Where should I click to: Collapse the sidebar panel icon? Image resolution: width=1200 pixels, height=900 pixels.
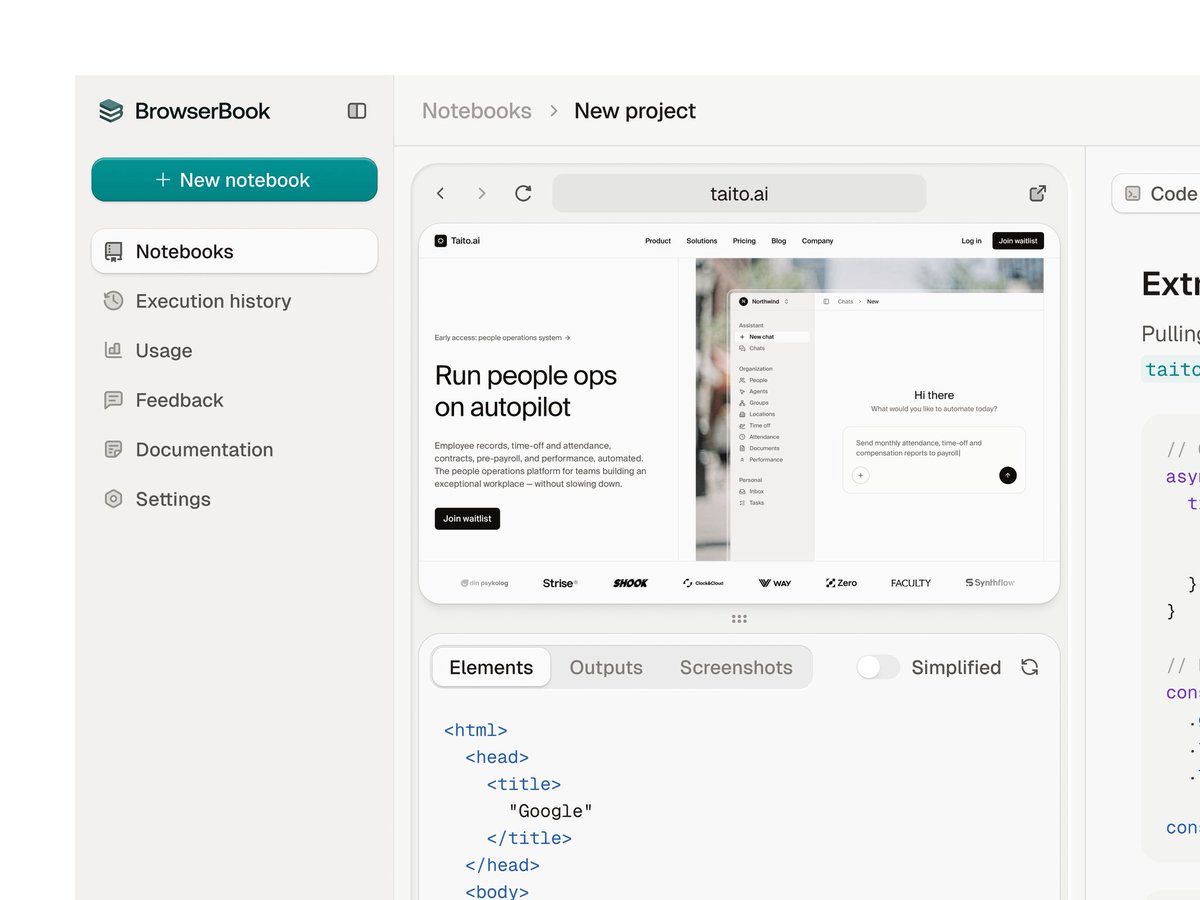(357, 111)
